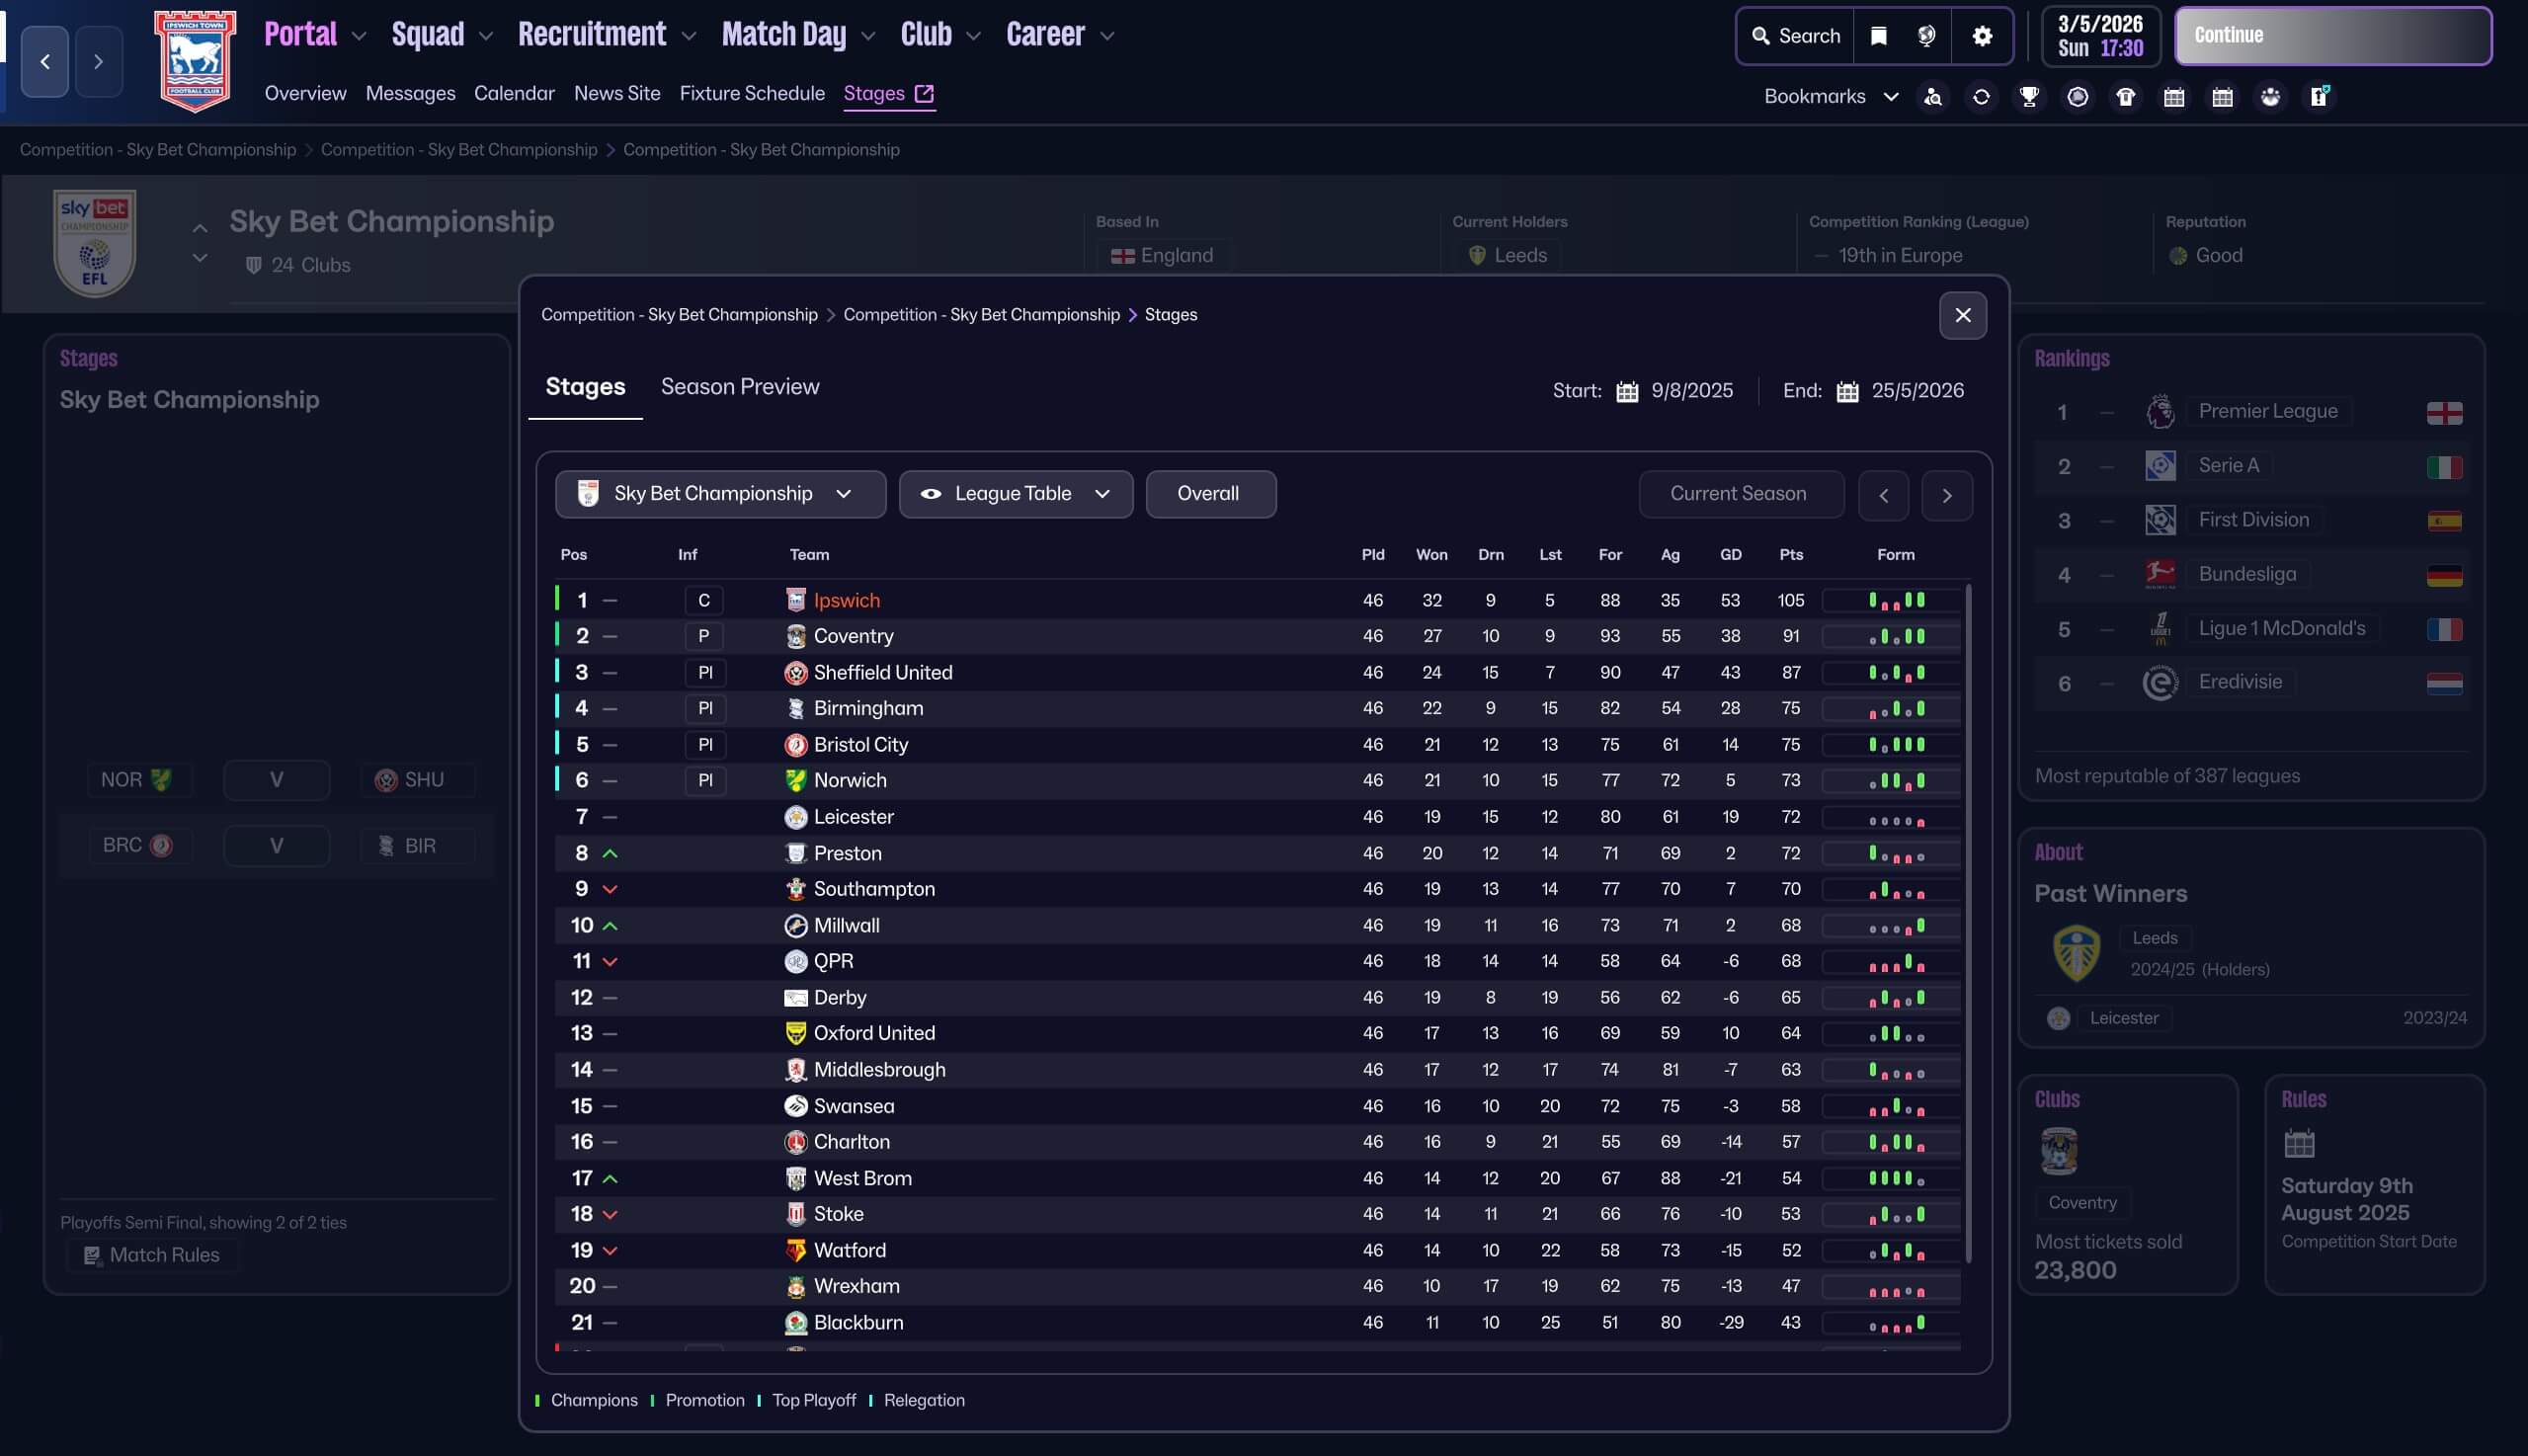
Task: Open the world globe icon
Action: pos(1926,36)
